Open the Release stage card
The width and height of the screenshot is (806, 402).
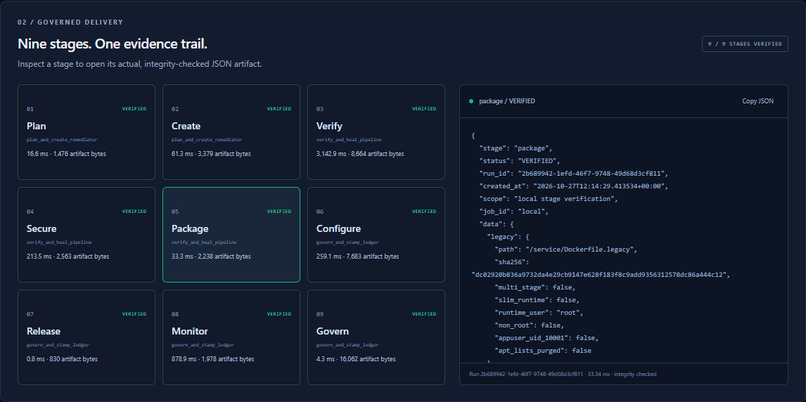pos(86,337)
